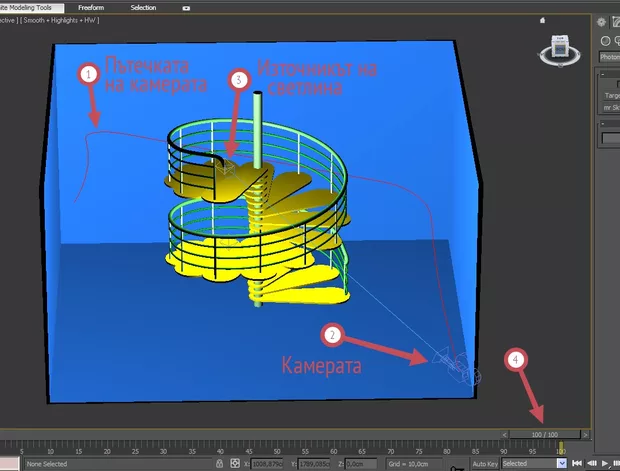Image resolution: width=620 pixels, height=471 pixels.
Task: Click the Target Light button
Action: point(611,95)
